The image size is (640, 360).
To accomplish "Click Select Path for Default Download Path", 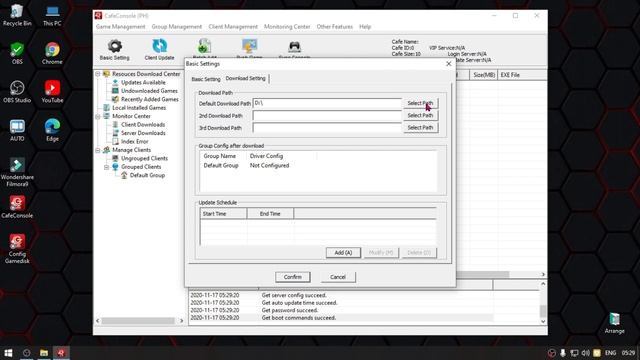I will [420, 103].
